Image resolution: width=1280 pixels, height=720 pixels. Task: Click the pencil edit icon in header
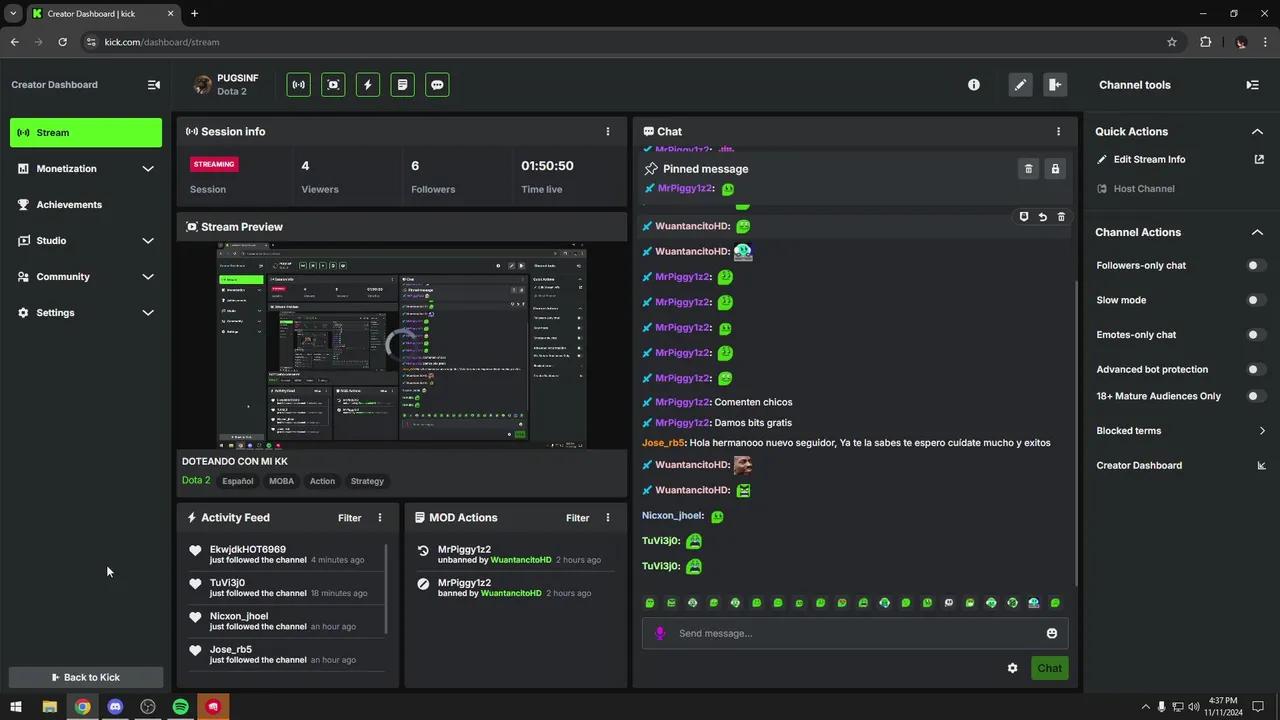coord(1019,85)
